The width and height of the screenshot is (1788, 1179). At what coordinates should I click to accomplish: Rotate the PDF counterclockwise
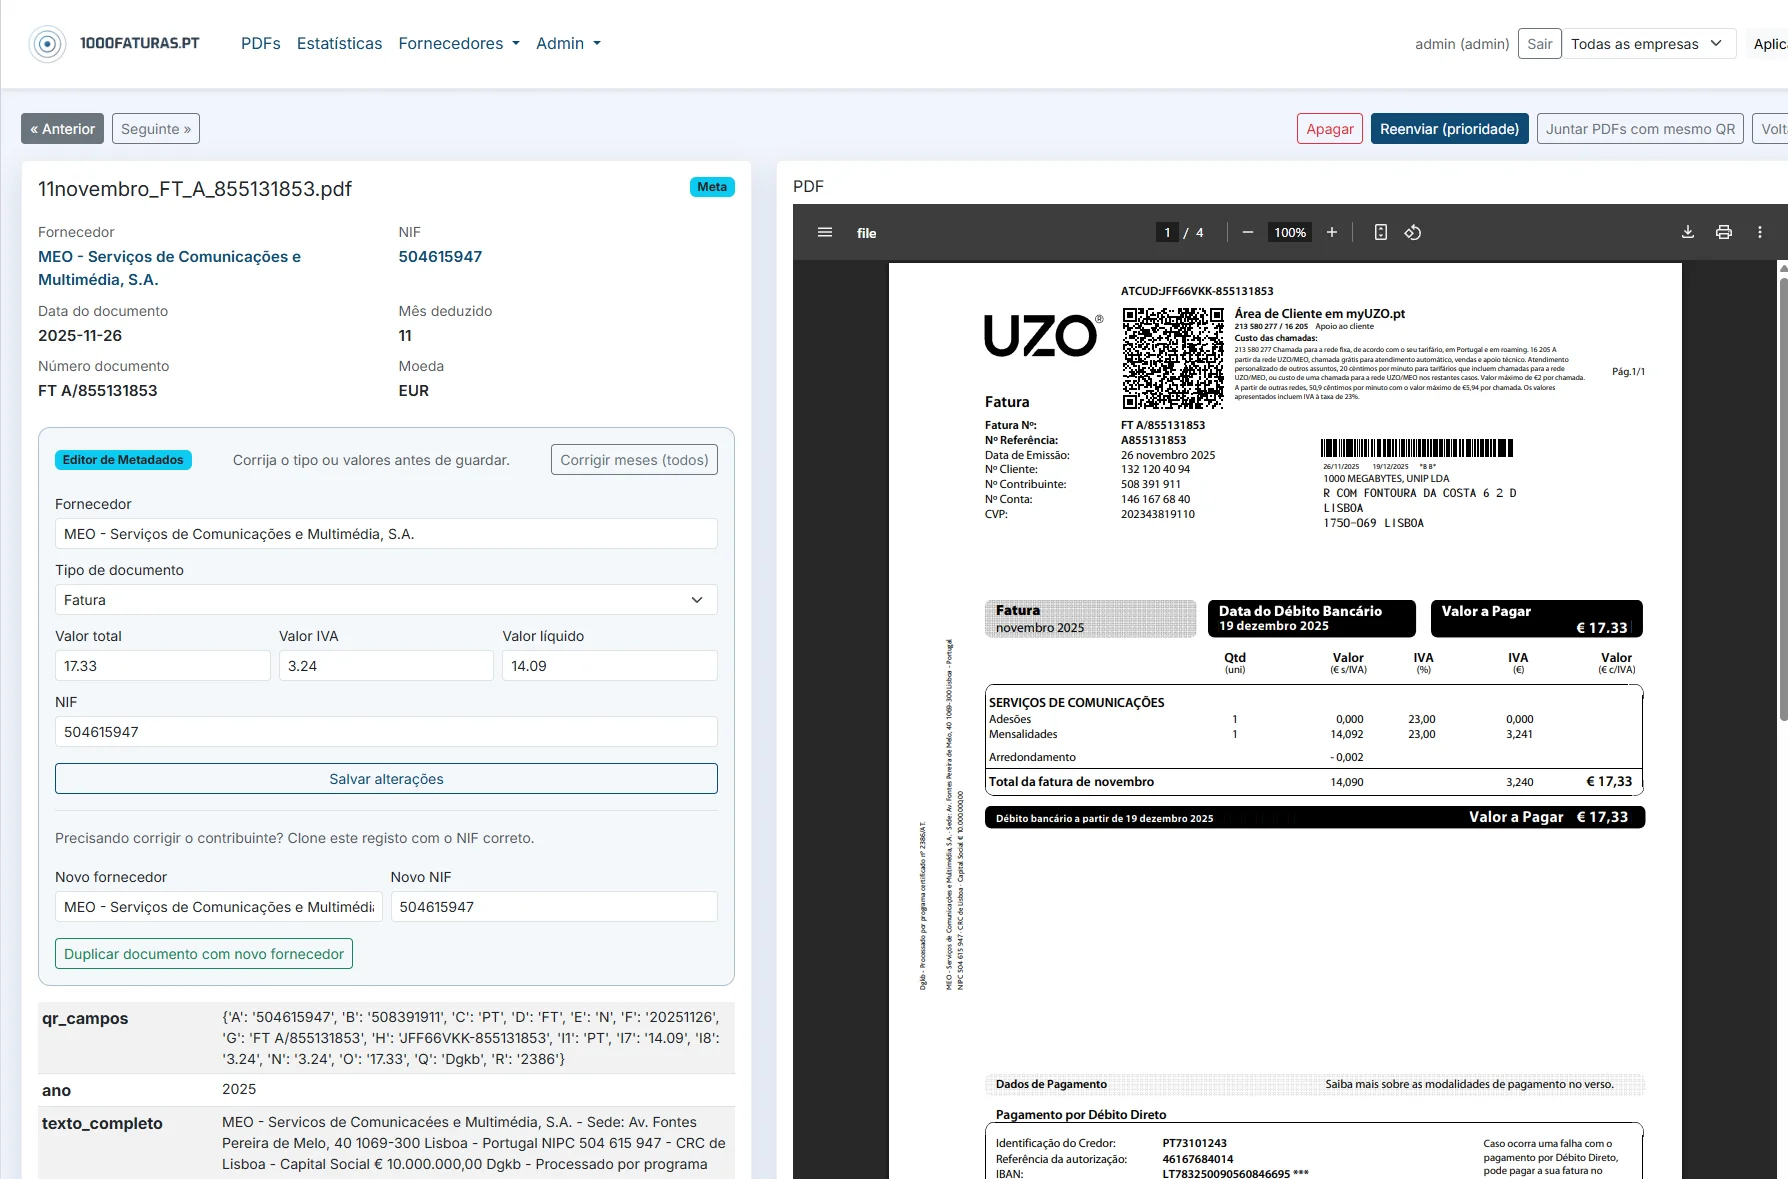[1413, 232]
